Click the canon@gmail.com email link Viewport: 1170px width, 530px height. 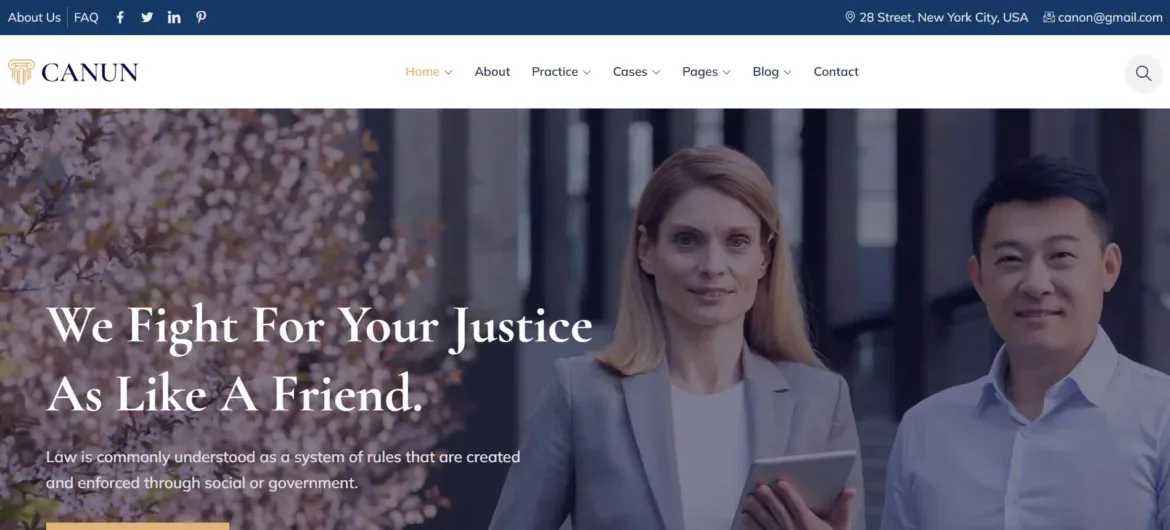(x=1110, y=17)
